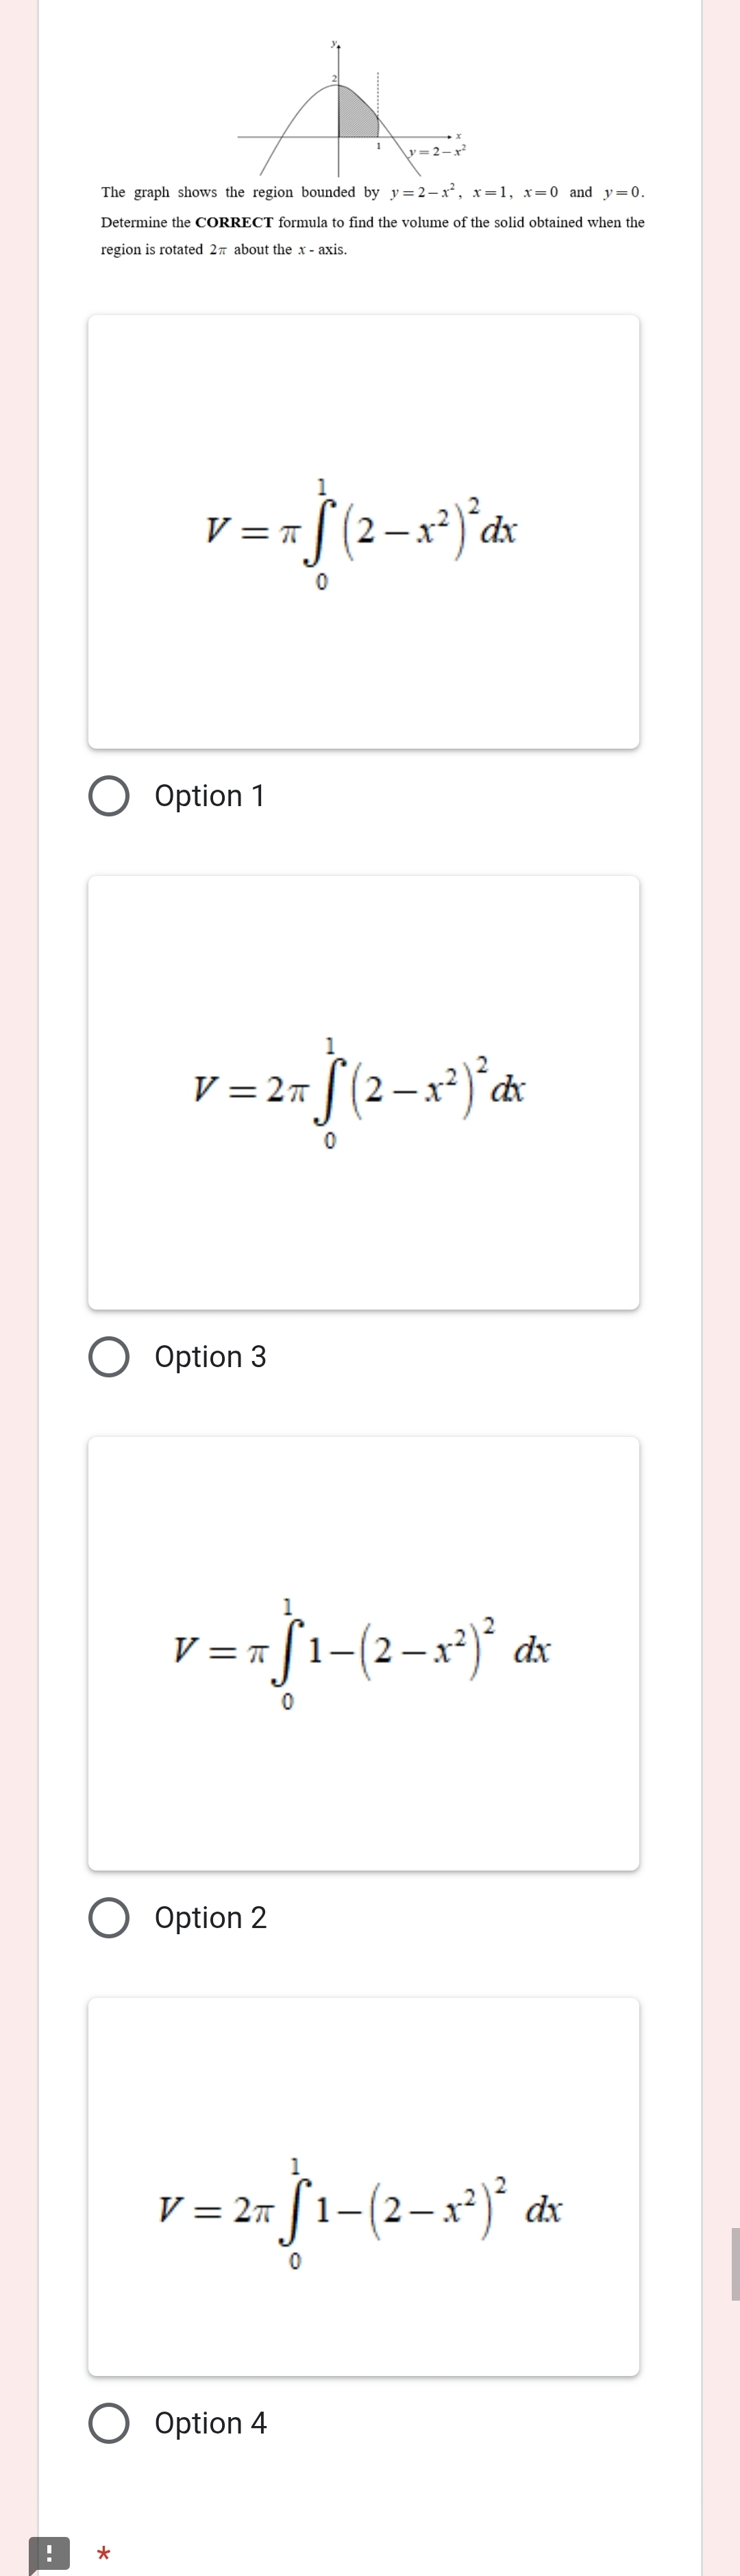This screenshot has height=2576, width=740.
Task: Click the 'Option 1' label text
Action: pyautogui.click(x=210, y=796)
